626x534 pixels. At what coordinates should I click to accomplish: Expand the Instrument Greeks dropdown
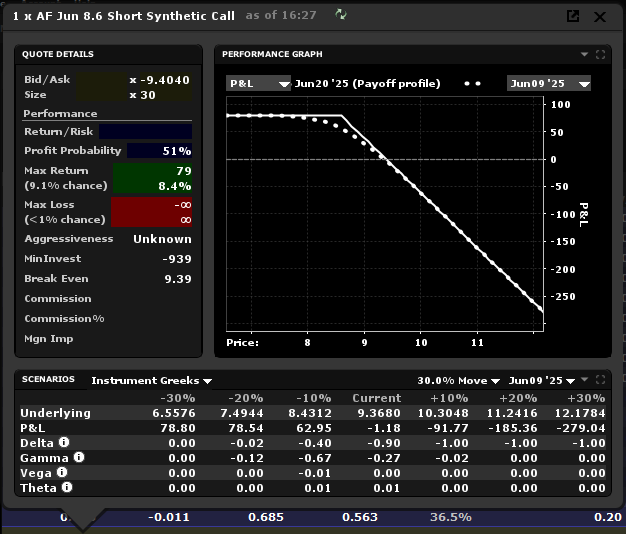click(151, 381)
